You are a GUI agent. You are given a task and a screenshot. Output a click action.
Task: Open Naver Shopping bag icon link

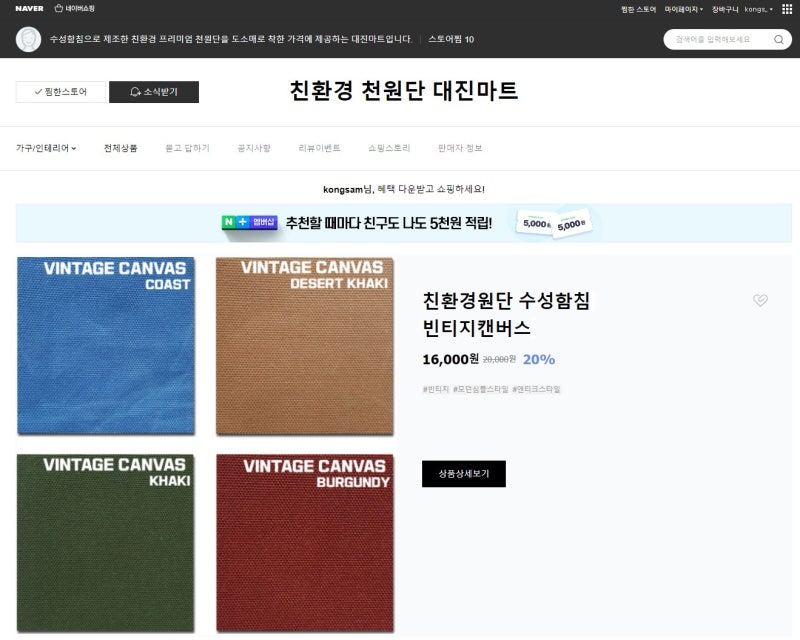(x=74, y=9)
